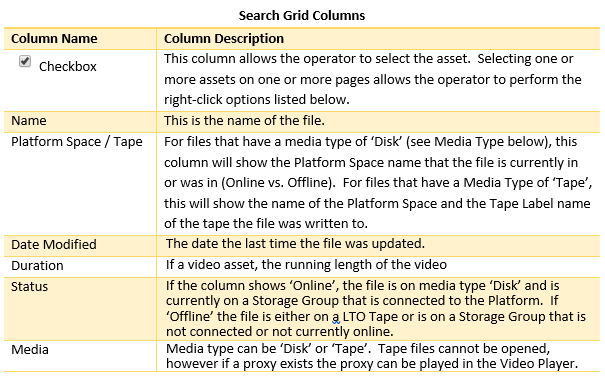
Task: Select the 'Column Description' header cell
Action: (x=378, y=39)
